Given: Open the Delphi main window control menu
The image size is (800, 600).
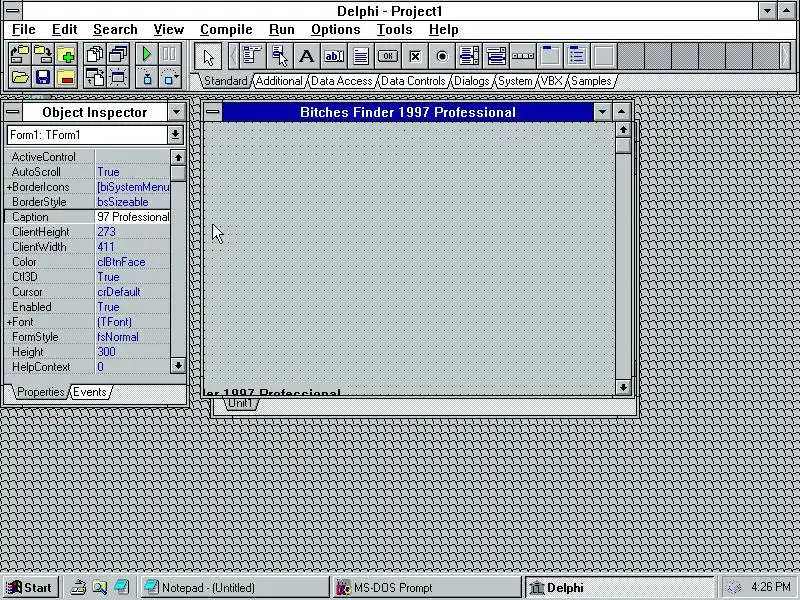Looking at the screenshot, I should [x=13, y=11].
